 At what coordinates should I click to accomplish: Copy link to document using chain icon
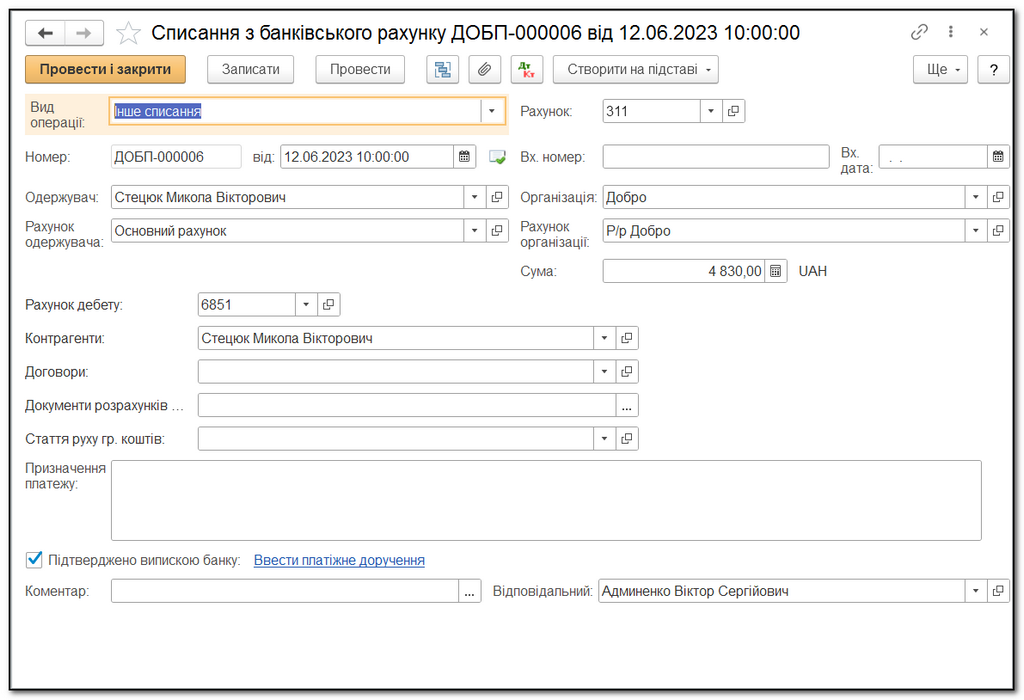tap(919, 31)
